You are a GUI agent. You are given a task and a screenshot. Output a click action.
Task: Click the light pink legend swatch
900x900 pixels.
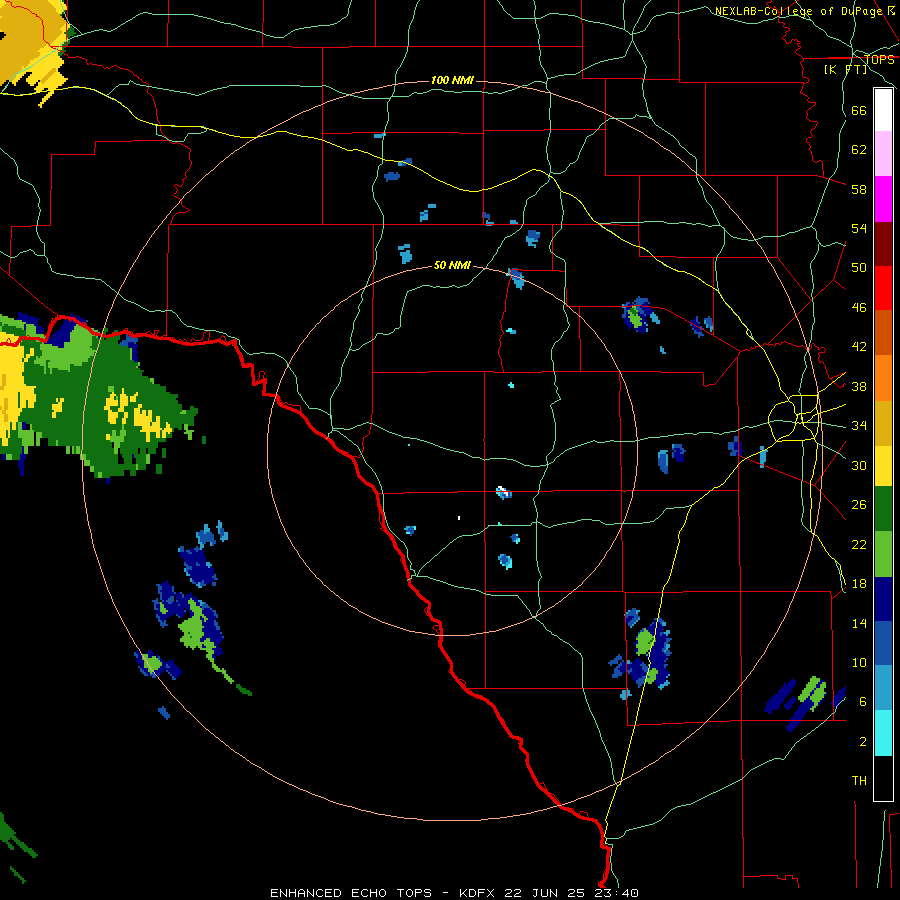883,153
